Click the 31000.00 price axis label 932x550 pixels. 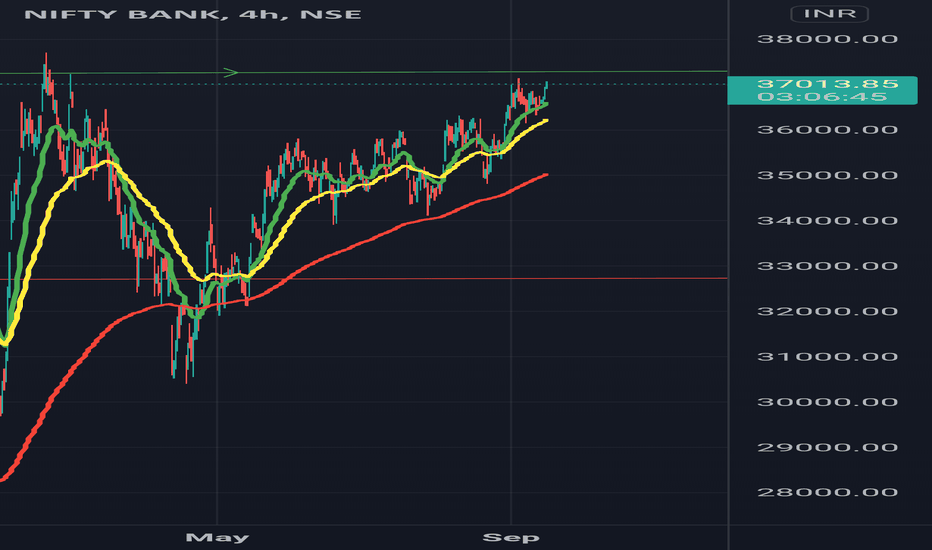click(827, 357)
